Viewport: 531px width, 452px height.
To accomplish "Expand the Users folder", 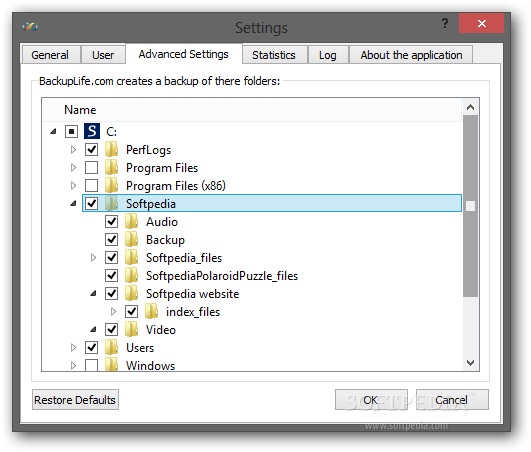I will [x=73, y=347].
